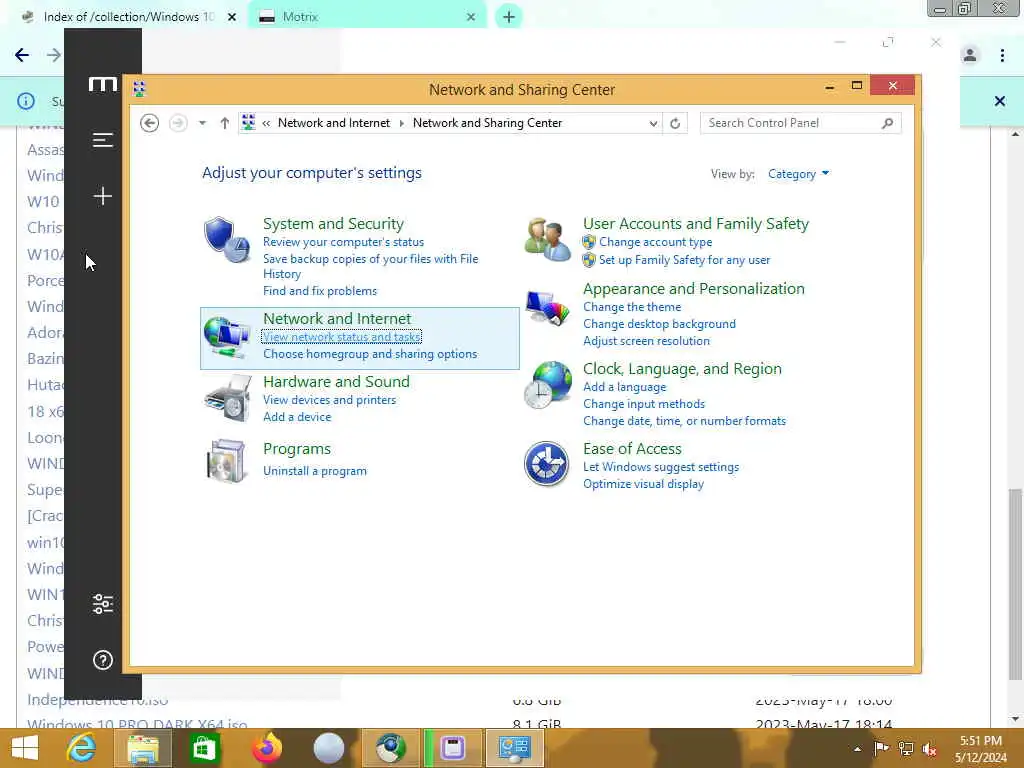Click the breadcrumb overflow chevrons
Viewport: 1024px width, 768px height.
pos(266,123)
